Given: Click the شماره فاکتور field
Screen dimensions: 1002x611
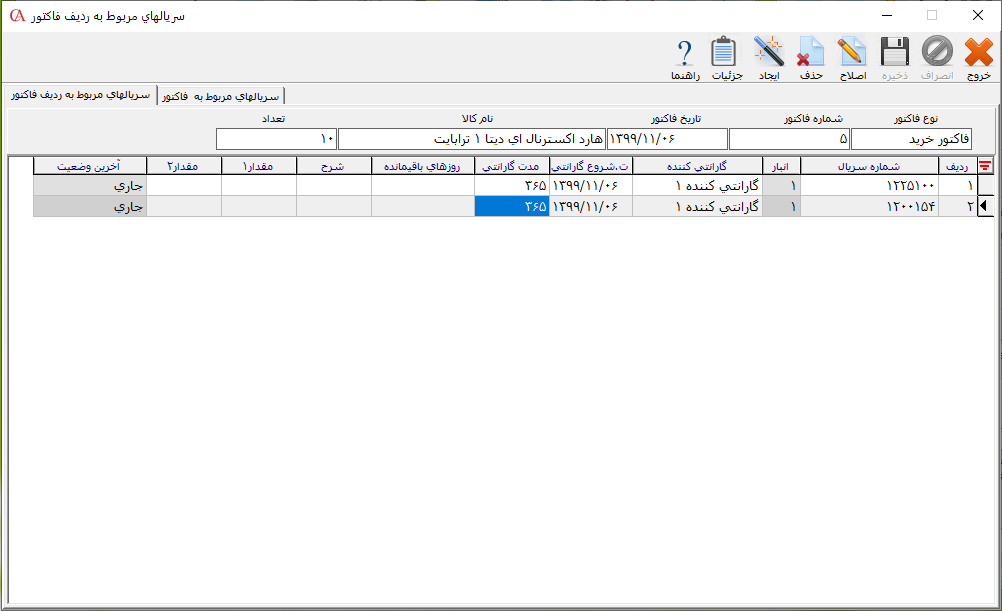Looking at the screenshot, I should tap(789, 138).
